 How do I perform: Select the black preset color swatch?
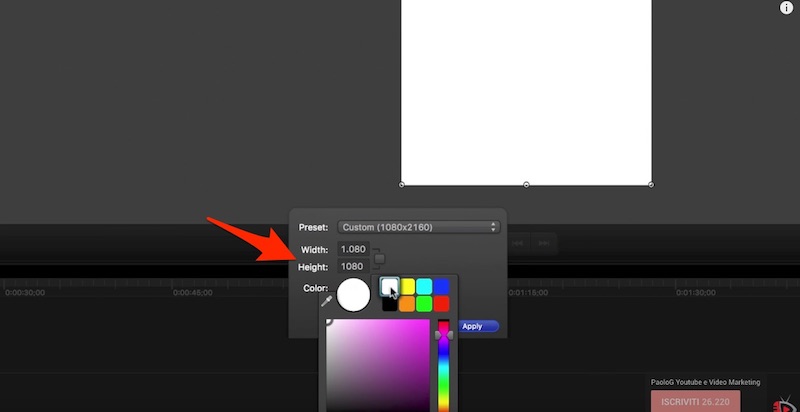390,304
